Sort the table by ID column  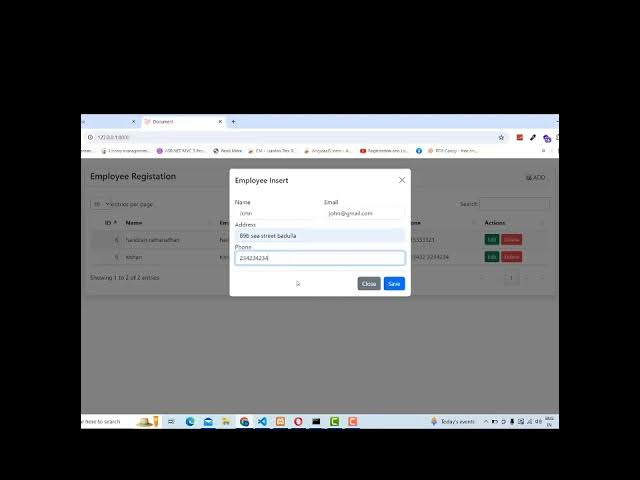point(110,223)
